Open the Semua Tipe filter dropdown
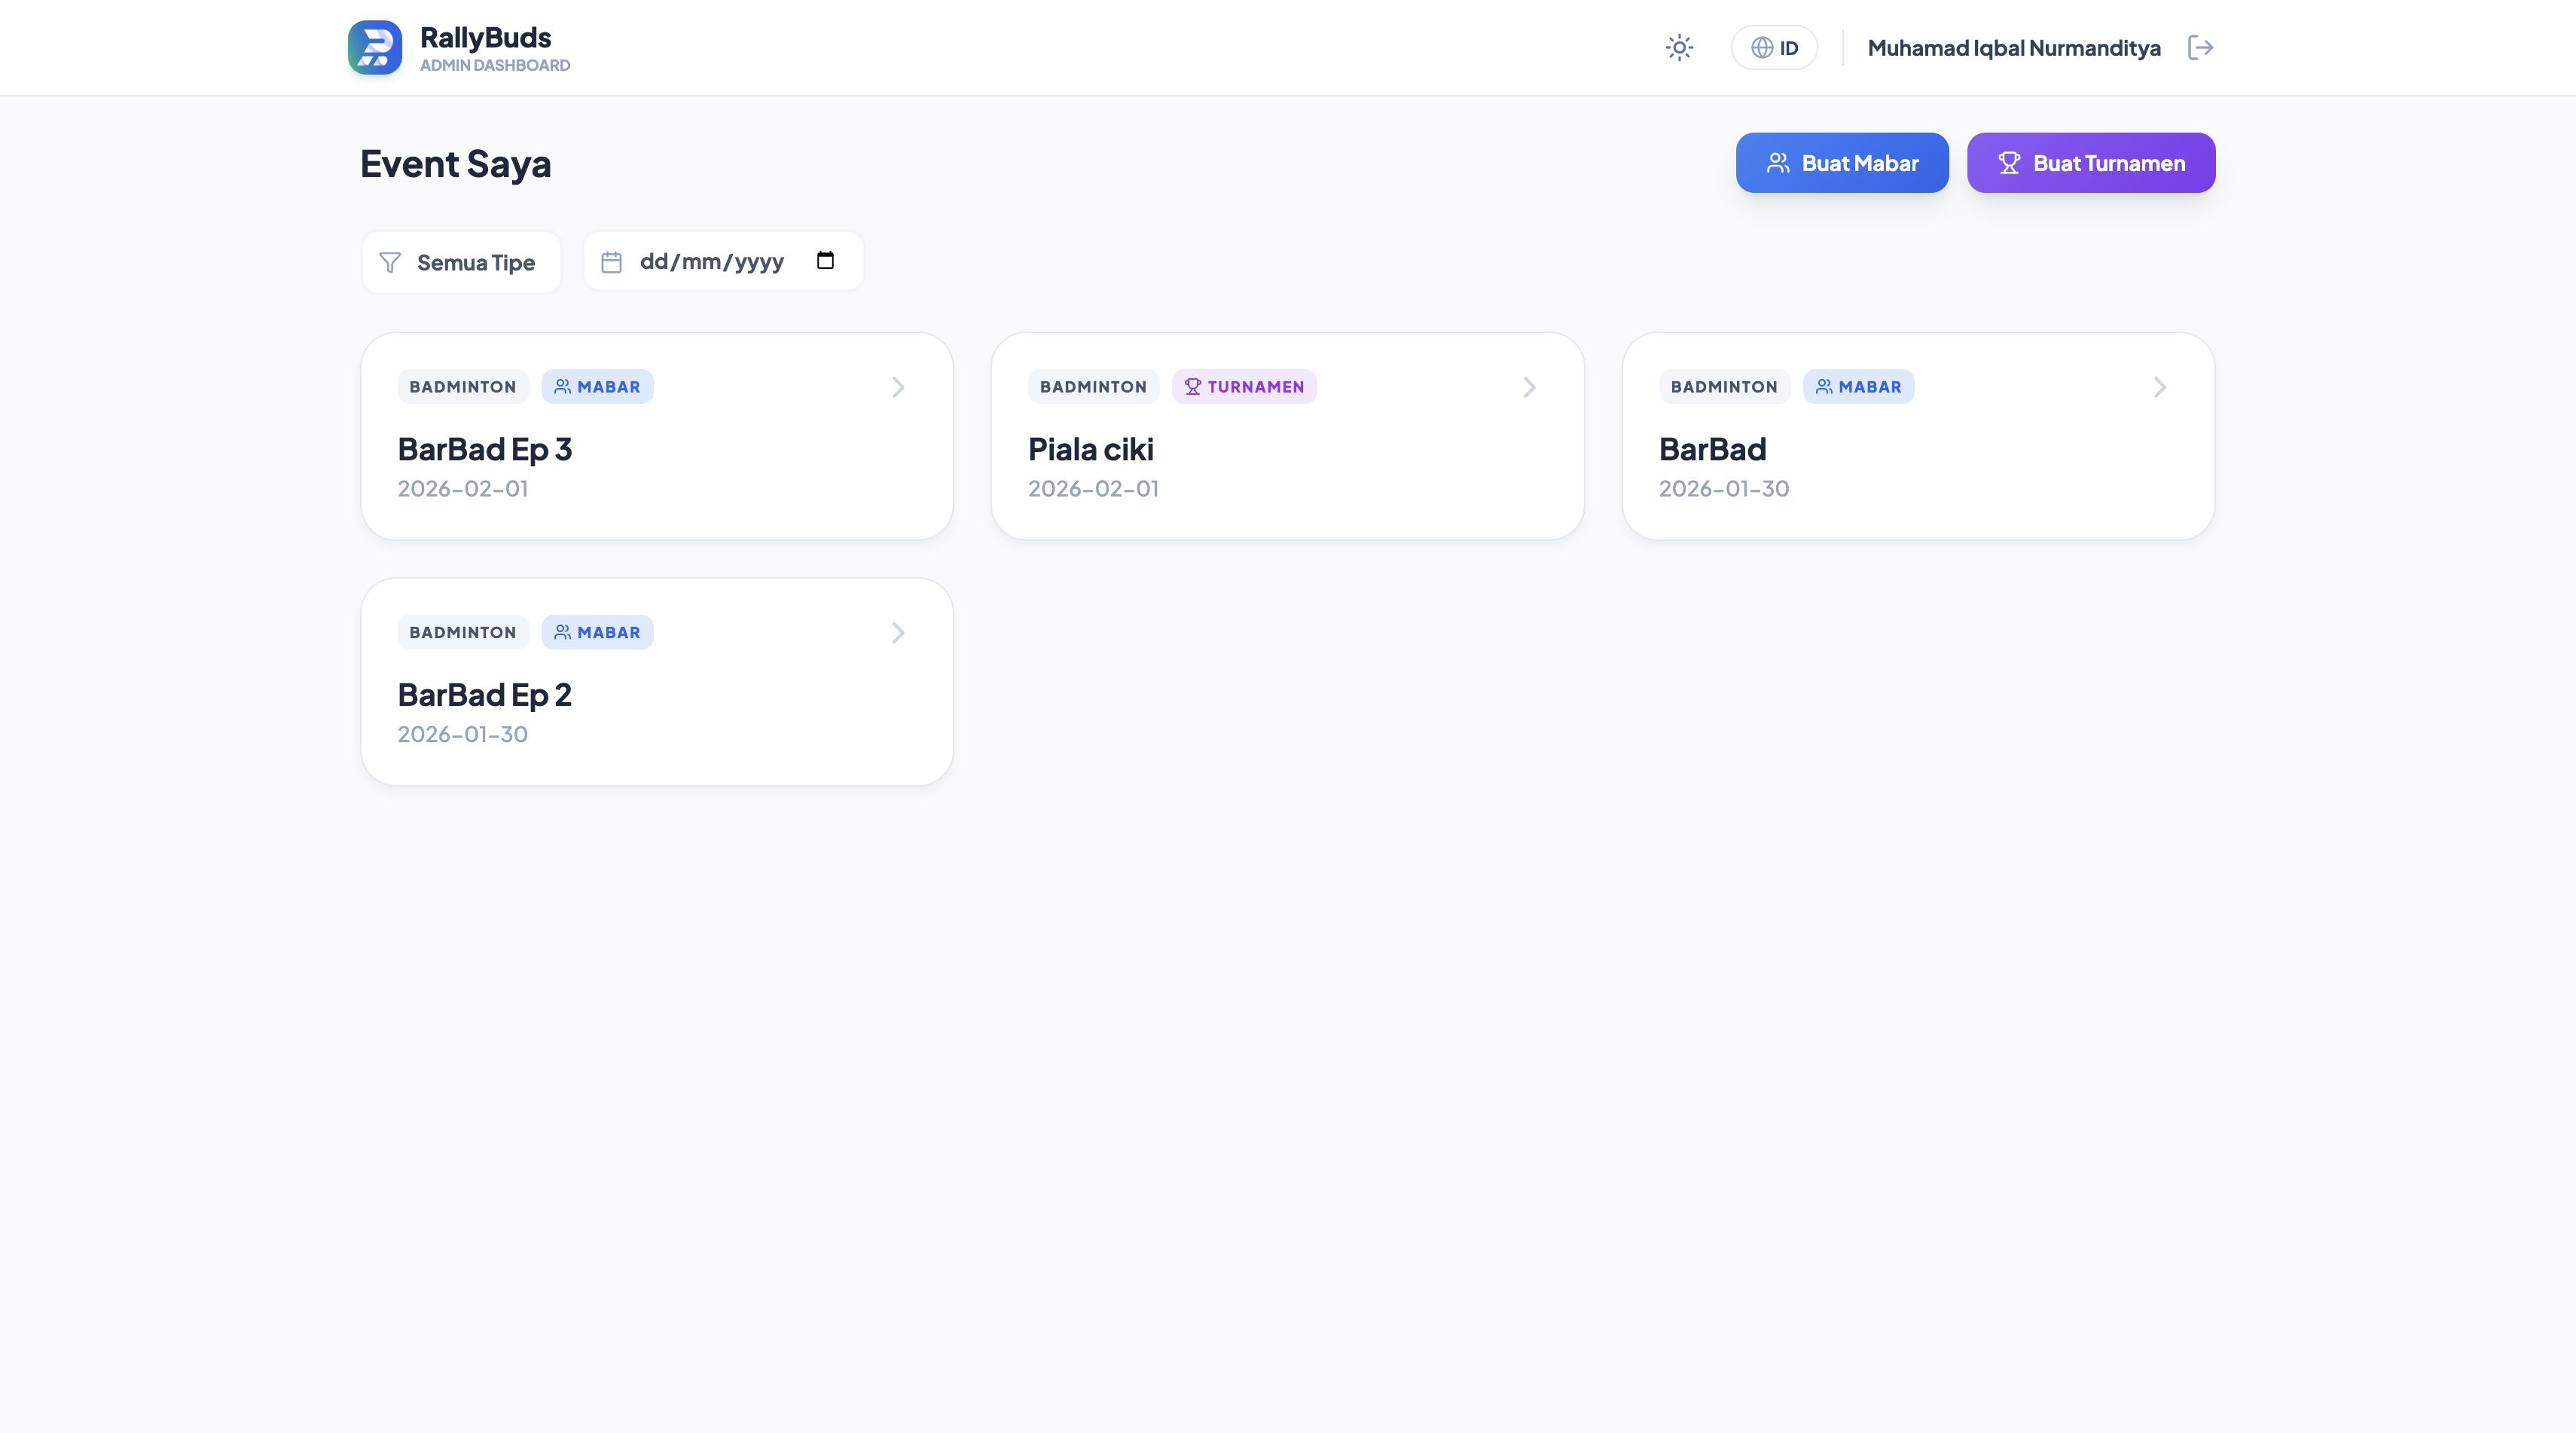The height and width of the screenshot is (1433, 2576). [461, 262]
